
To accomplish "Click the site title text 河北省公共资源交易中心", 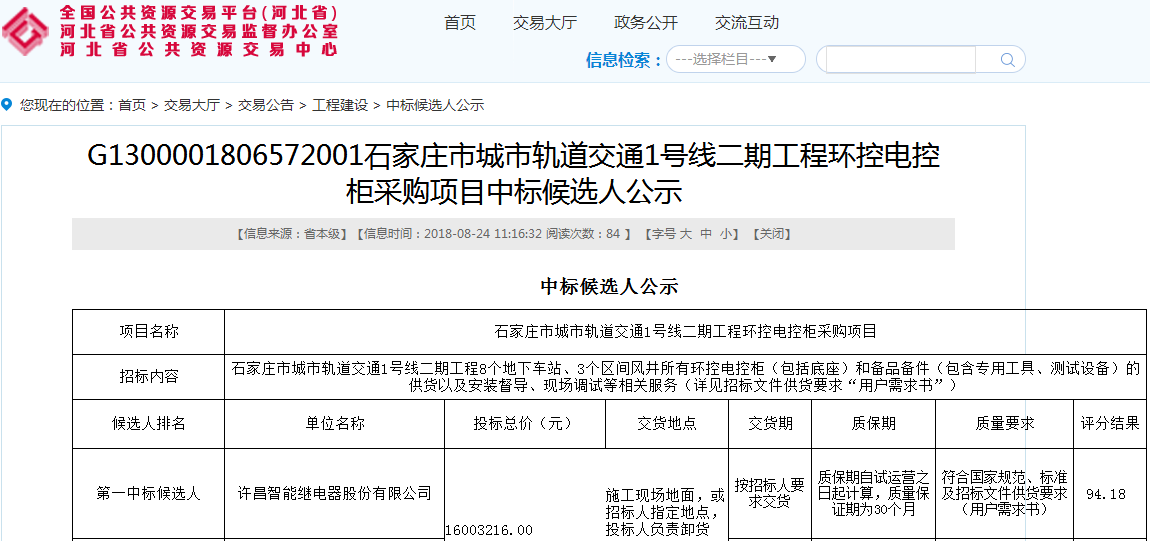I will (198, 49).
